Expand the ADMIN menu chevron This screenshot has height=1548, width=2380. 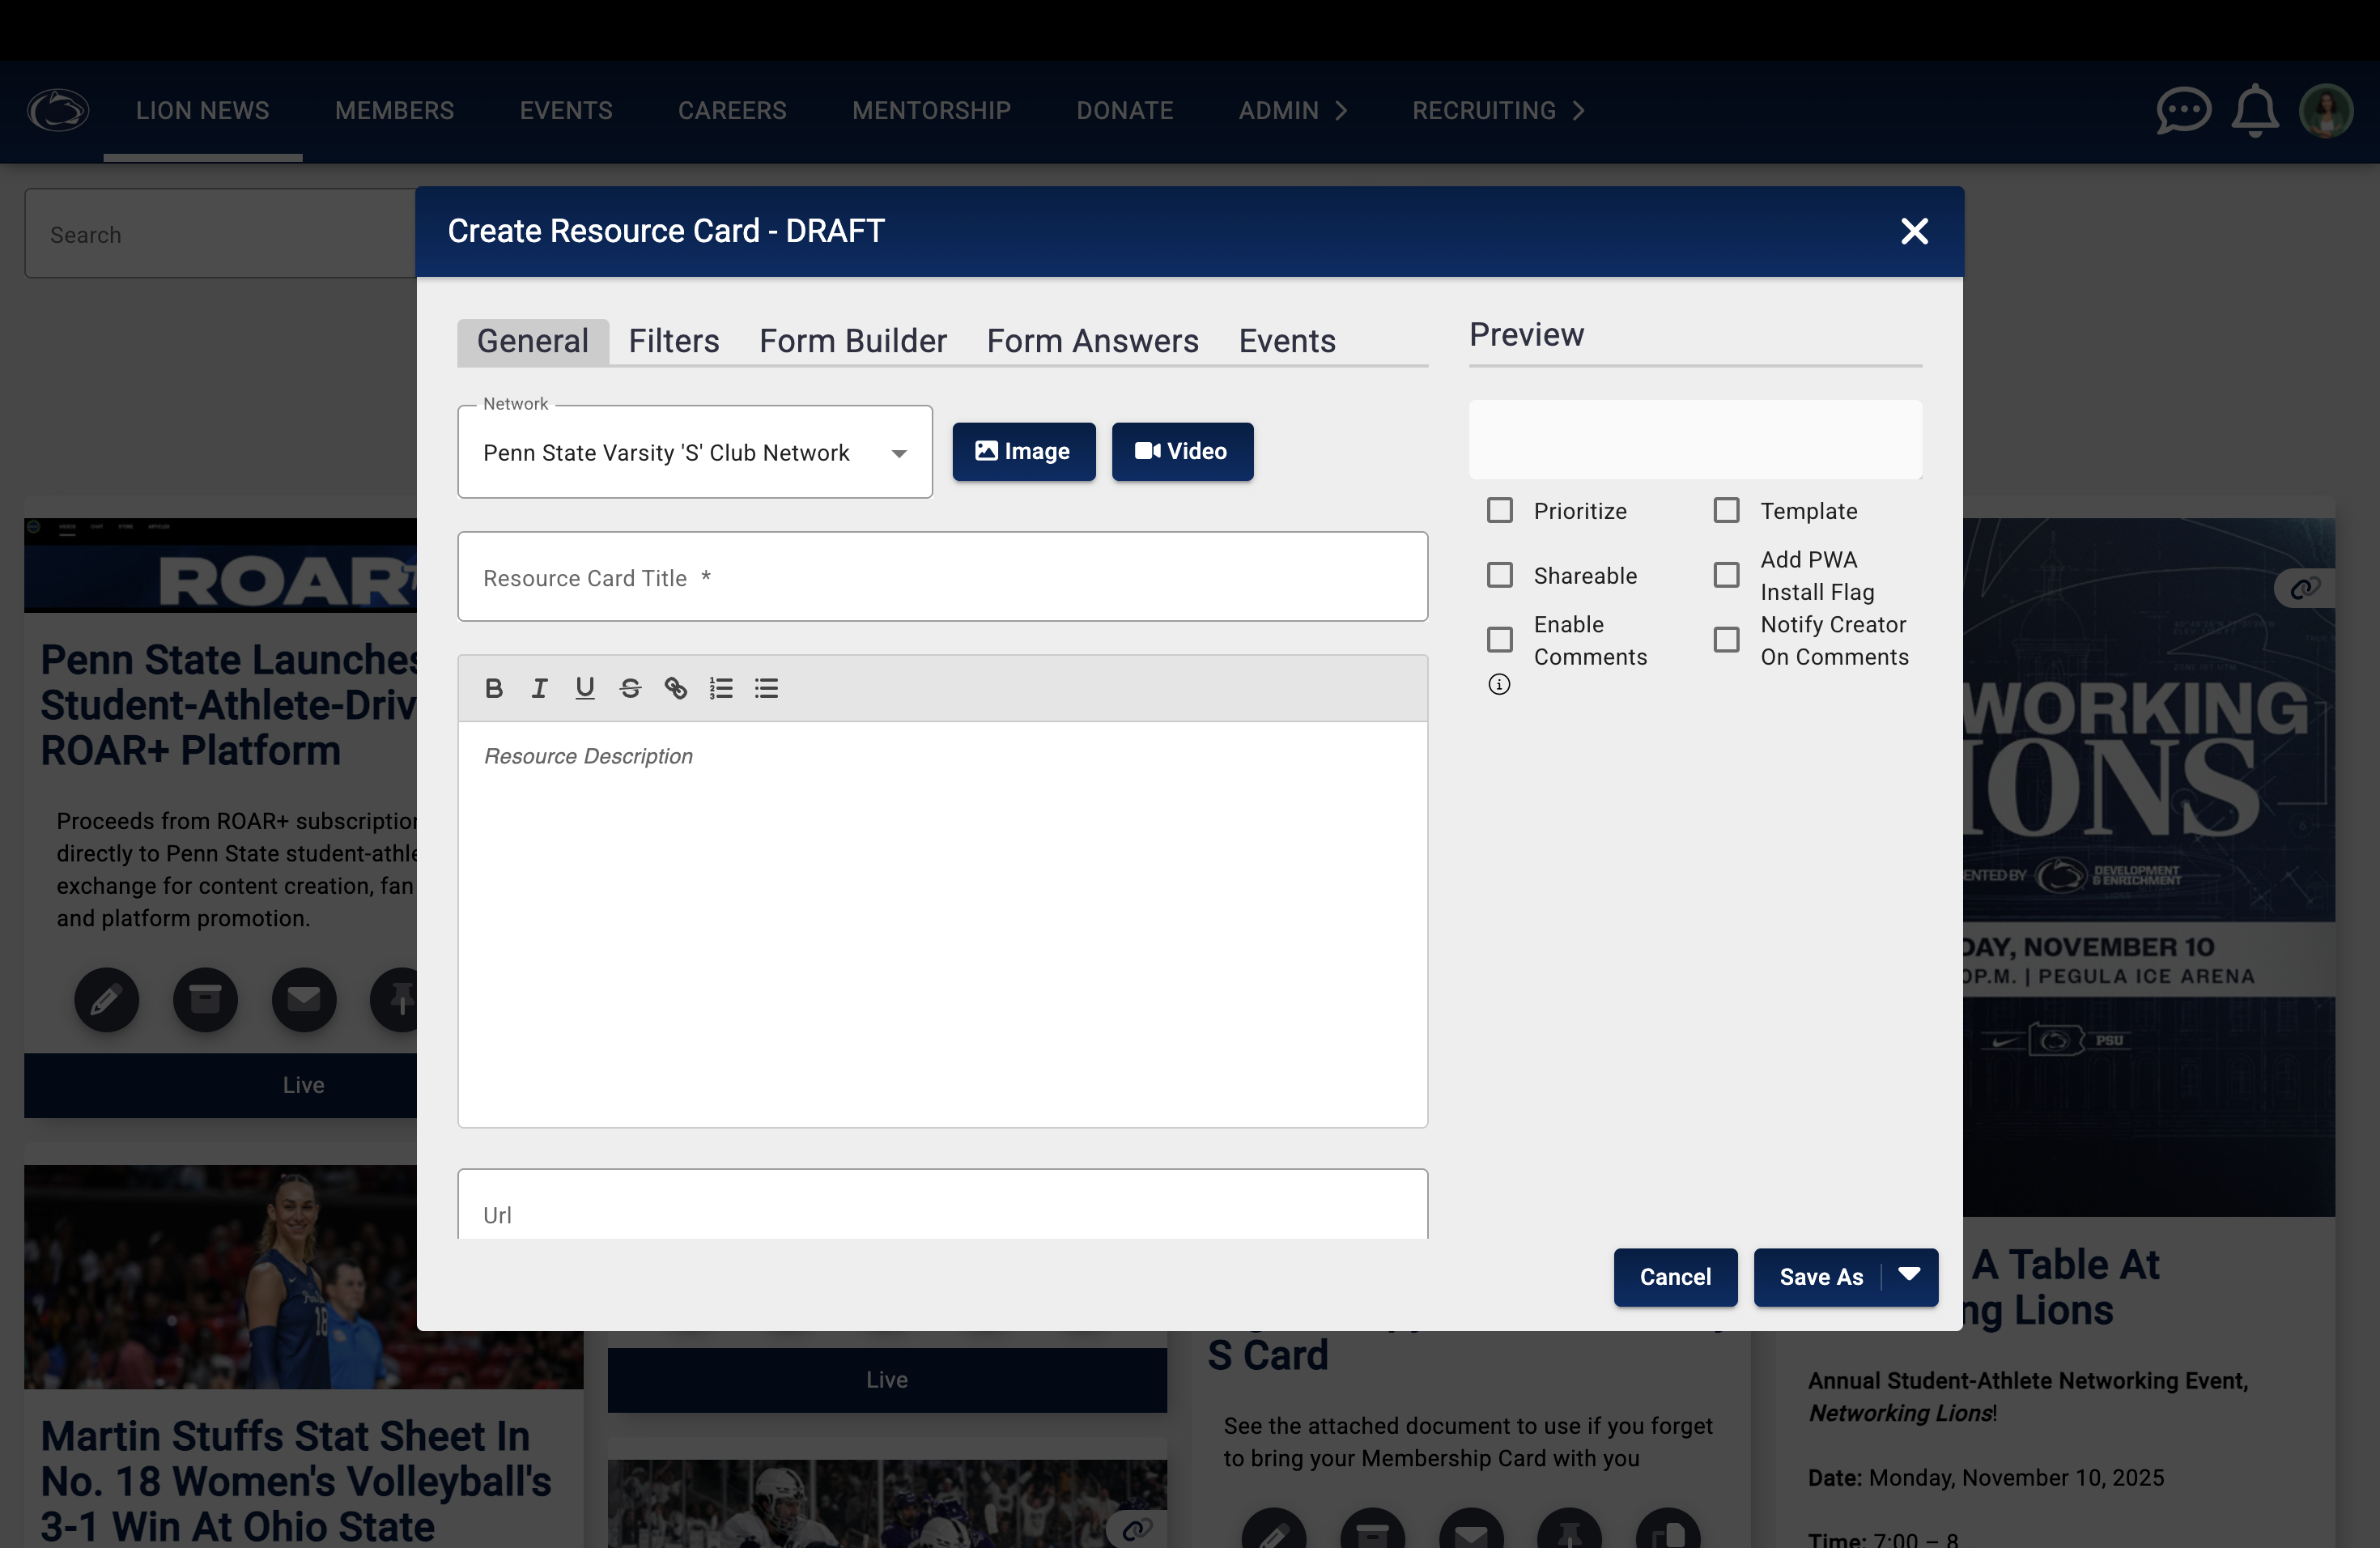point(1341,111)
